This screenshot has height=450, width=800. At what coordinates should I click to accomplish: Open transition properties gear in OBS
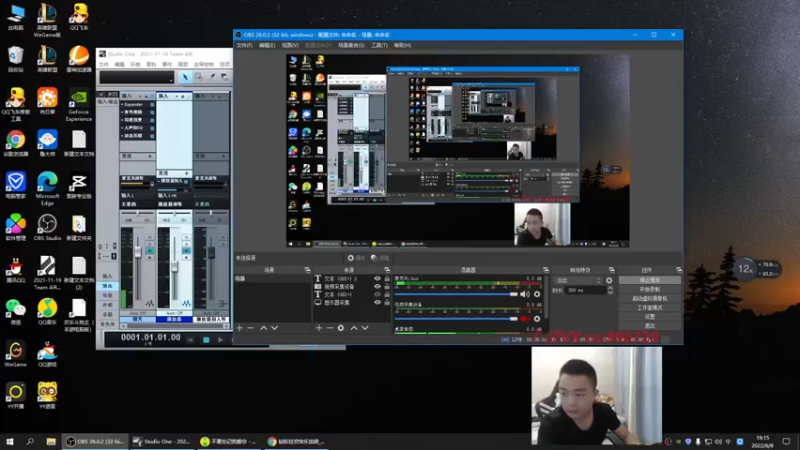[x=609, y=281]
